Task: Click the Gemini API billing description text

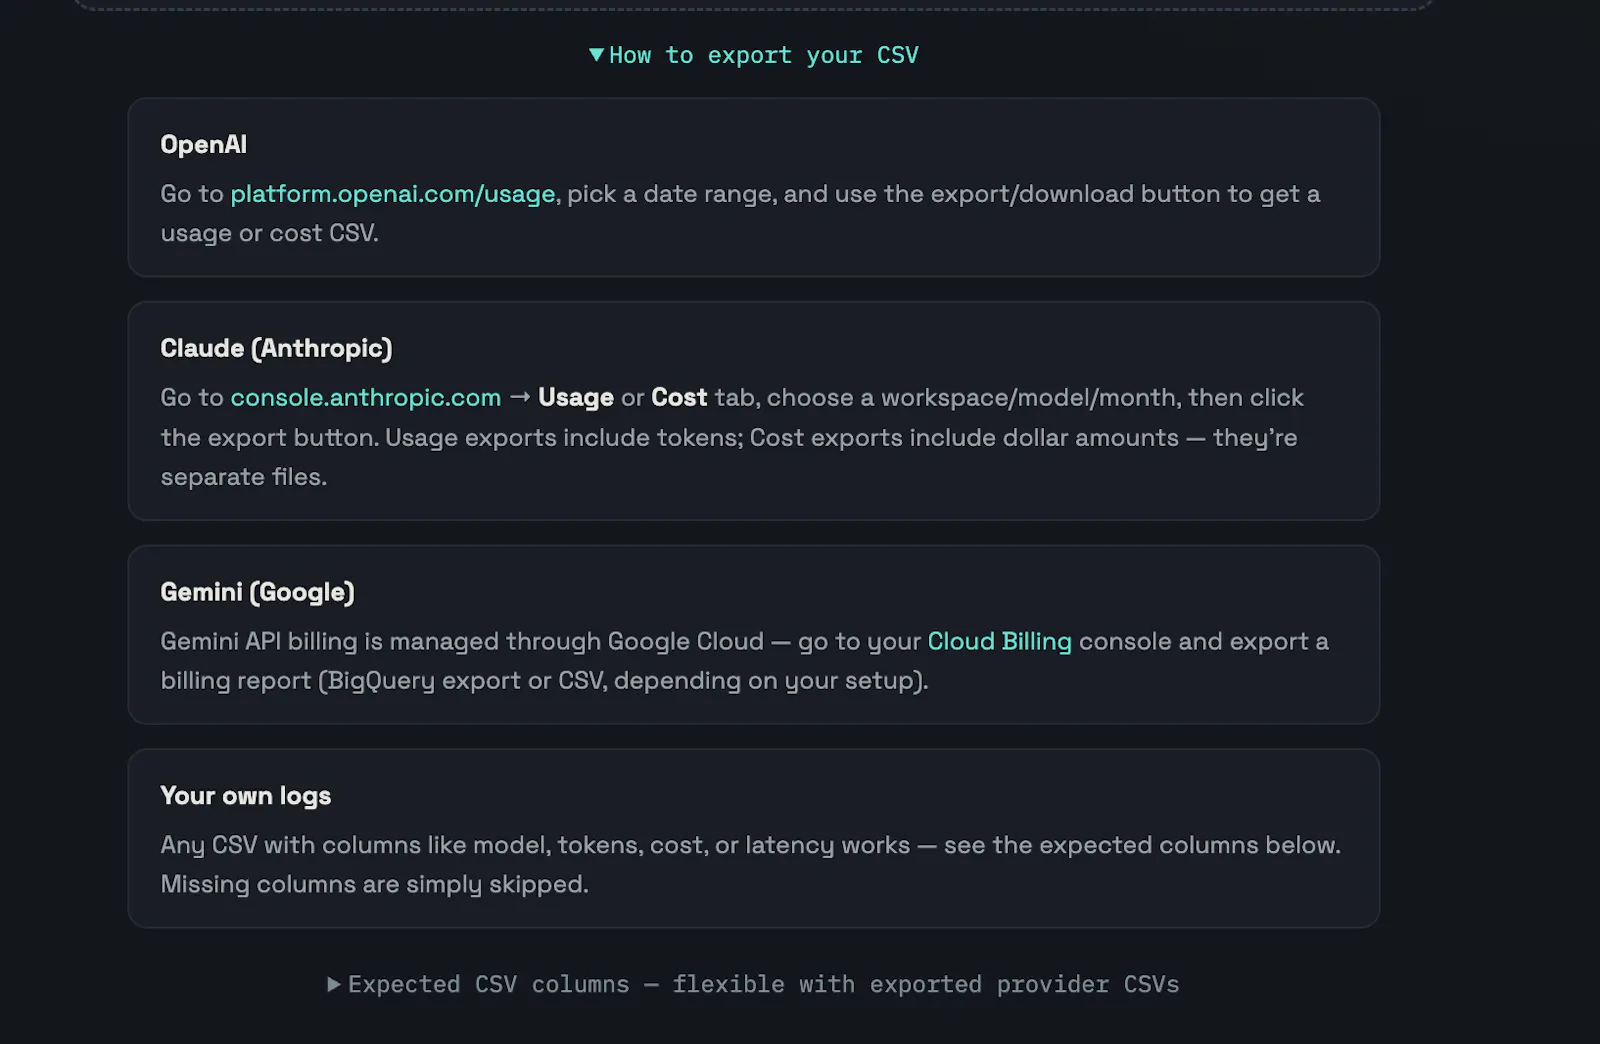Action: tap(744, 661)
